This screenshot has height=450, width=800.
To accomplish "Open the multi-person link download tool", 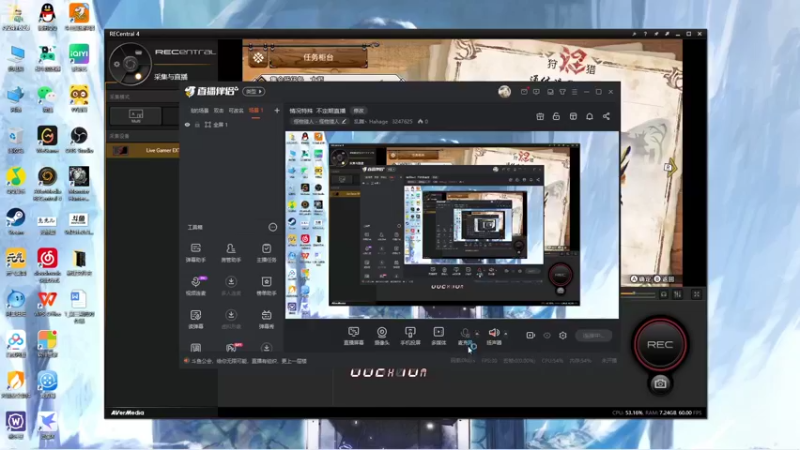I will click(231, 286).
